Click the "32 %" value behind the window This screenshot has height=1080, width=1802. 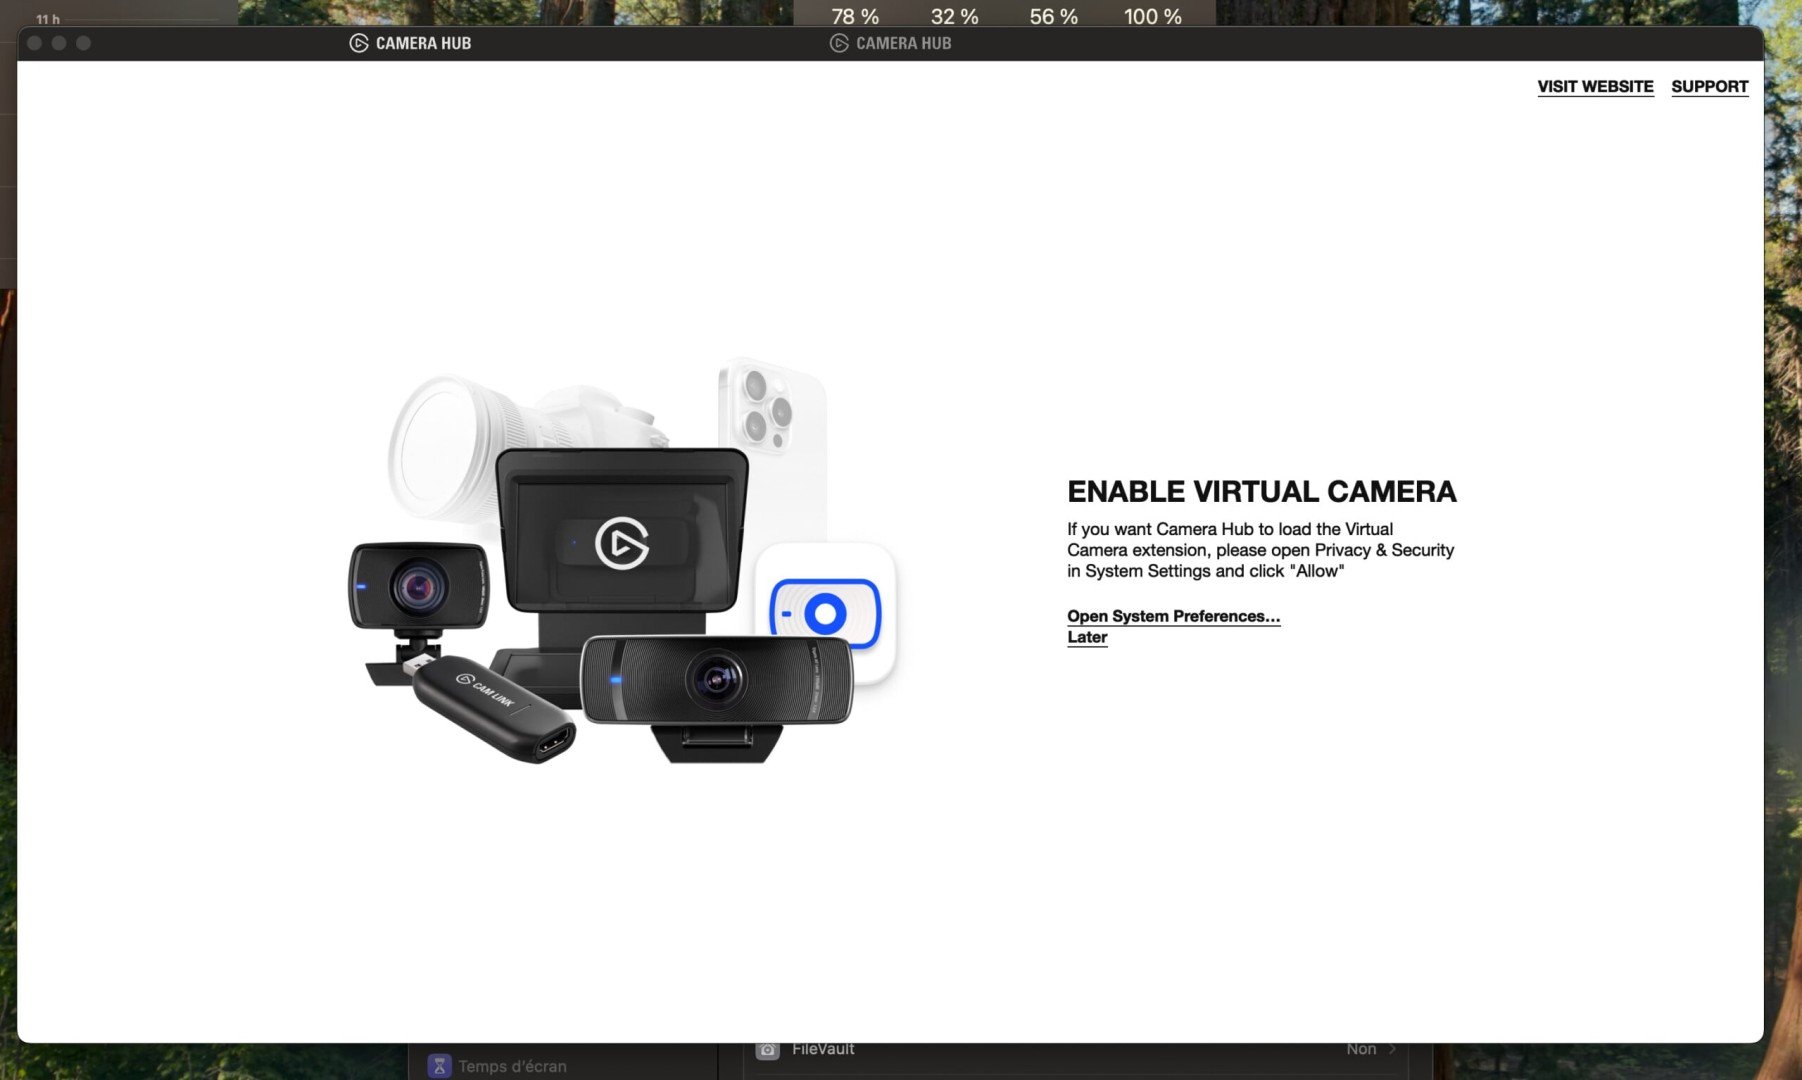click(954, 16)
